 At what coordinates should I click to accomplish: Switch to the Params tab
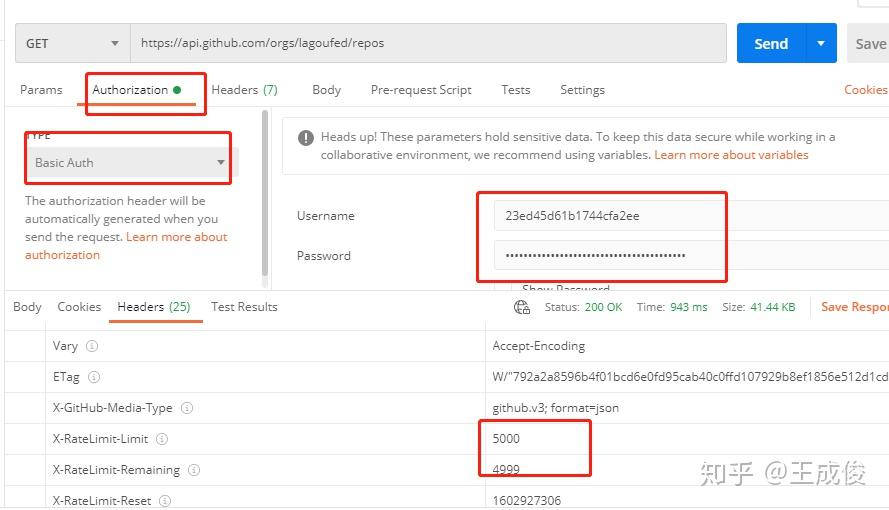click(x=41, y=90)
